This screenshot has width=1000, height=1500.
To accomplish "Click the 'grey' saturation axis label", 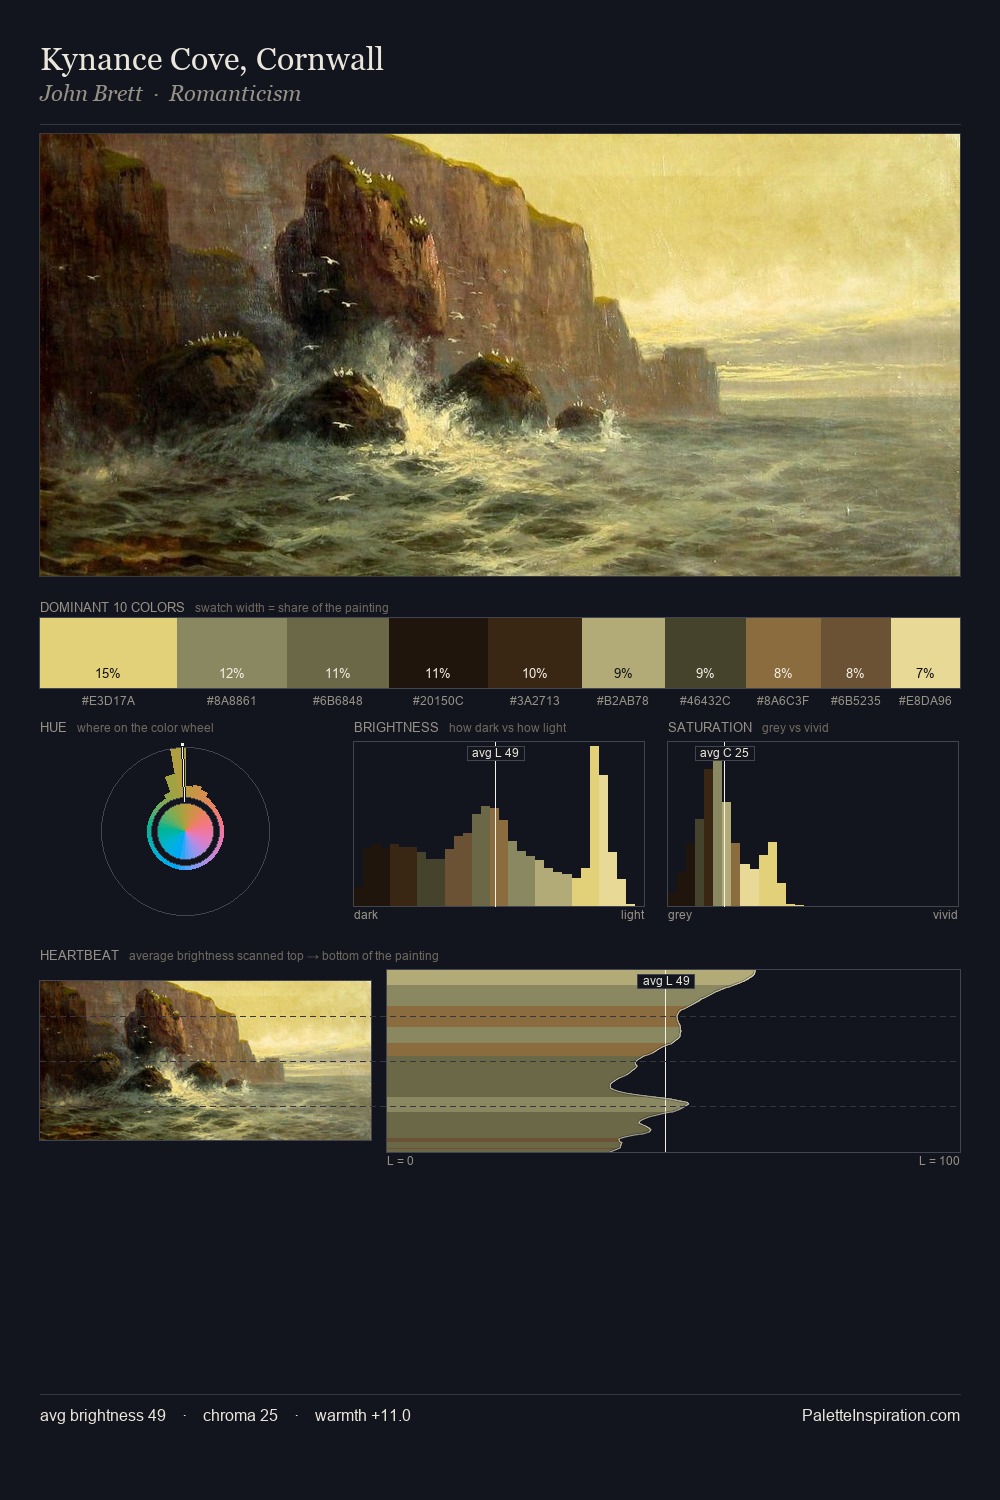I will [680, 915].
